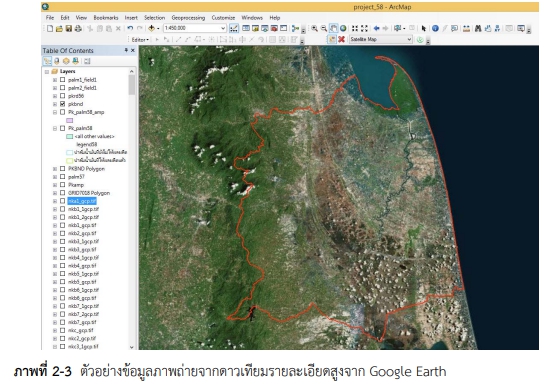The height and width of the screenshot is (388, 548).
Task: Save the map document
Action: pos(69,29)
